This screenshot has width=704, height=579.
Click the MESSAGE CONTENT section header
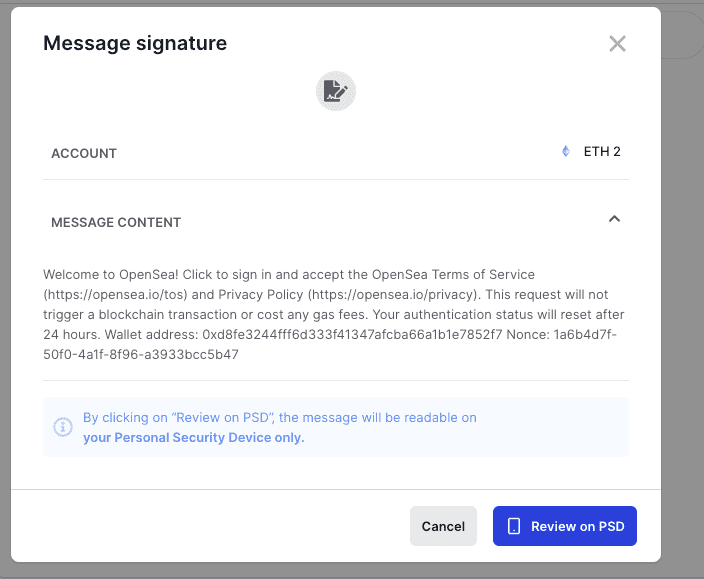click(x=116, y=222)
